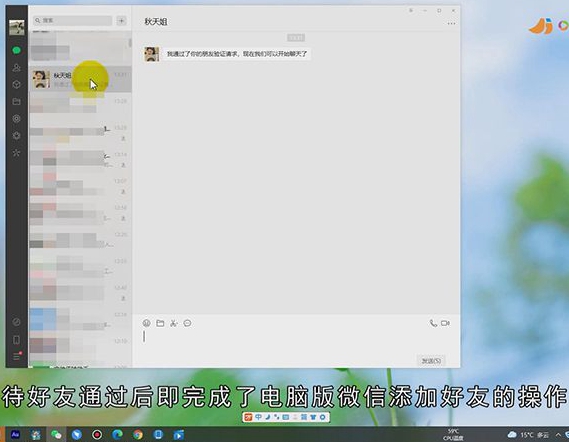Open the Favorites cube icon in the sidebar
Screen dimensions: 569x442
click(16, 84)
